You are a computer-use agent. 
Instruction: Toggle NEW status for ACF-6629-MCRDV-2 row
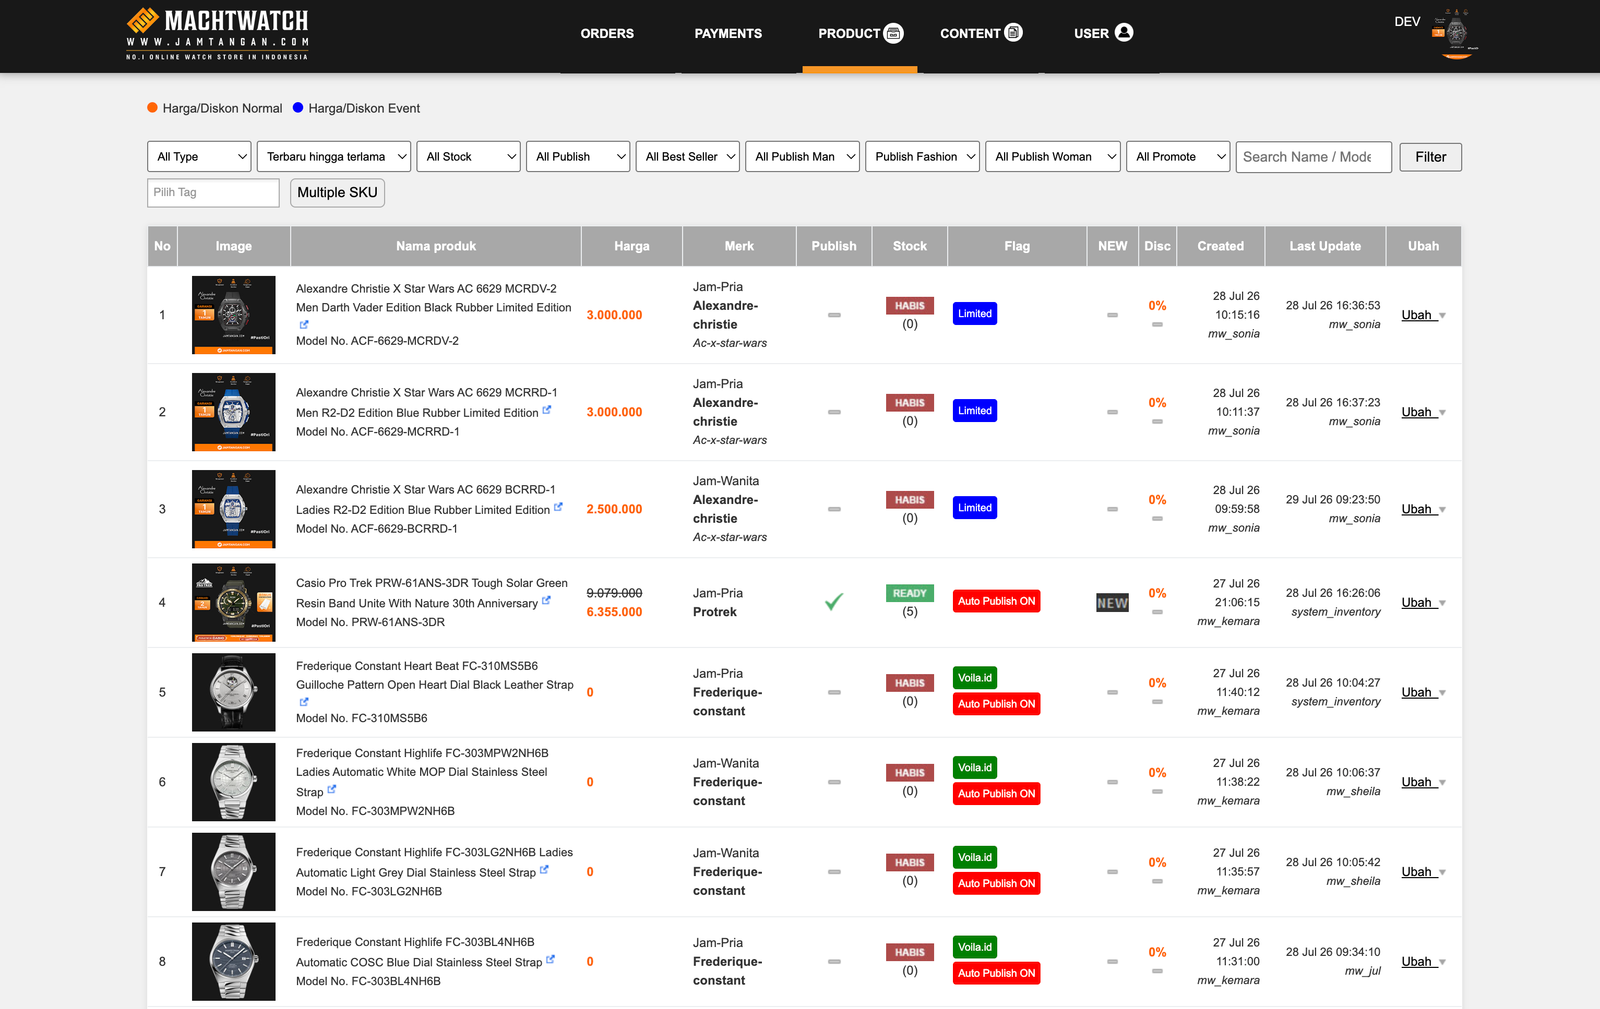(1112, 315)
